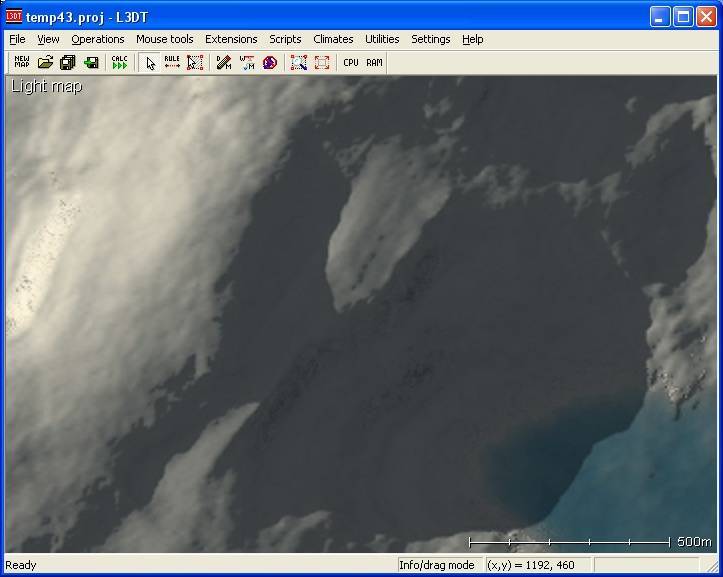Activate the Ruler measurement tool
This screenshot has height=577, width=723.
172,62
